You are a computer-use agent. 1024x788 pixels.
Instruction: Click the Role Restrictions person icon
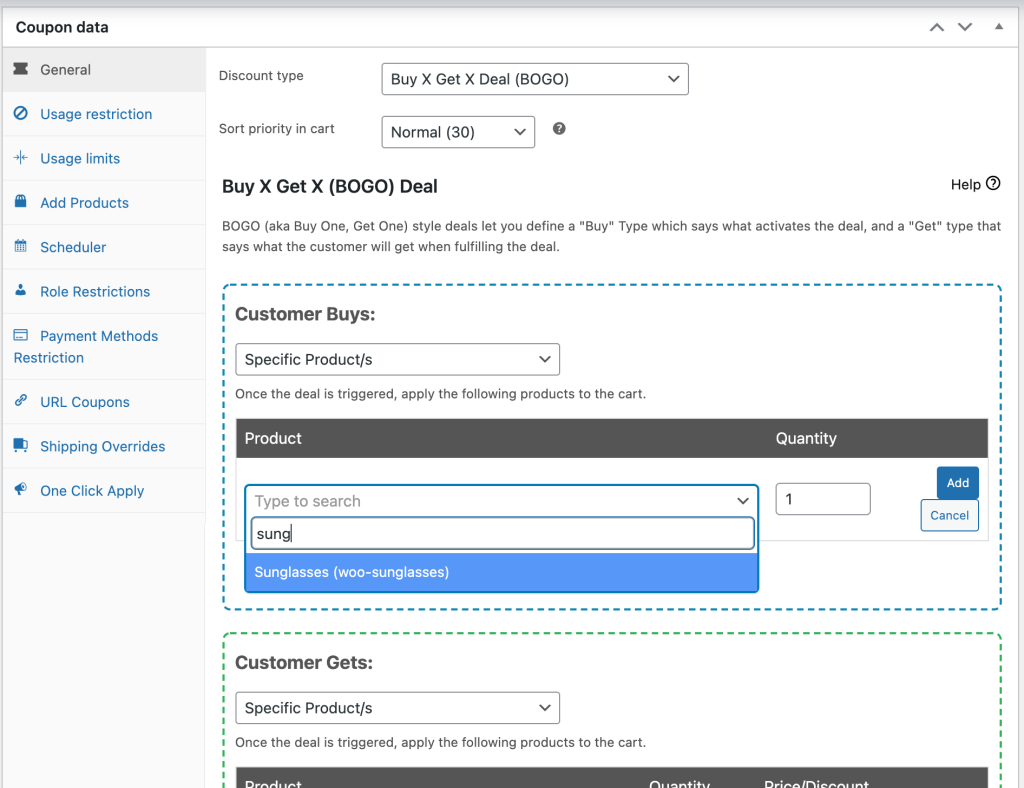pos(21,290)
